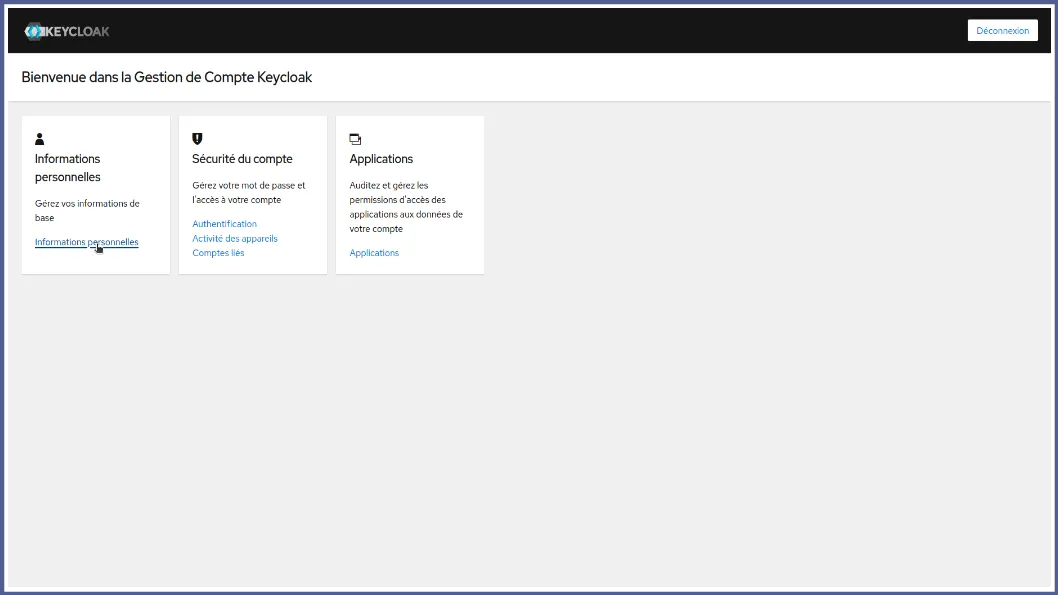Click the Déconnexion button
This screenshot has width=1058, height=595.
click(x=1002, y=30)
